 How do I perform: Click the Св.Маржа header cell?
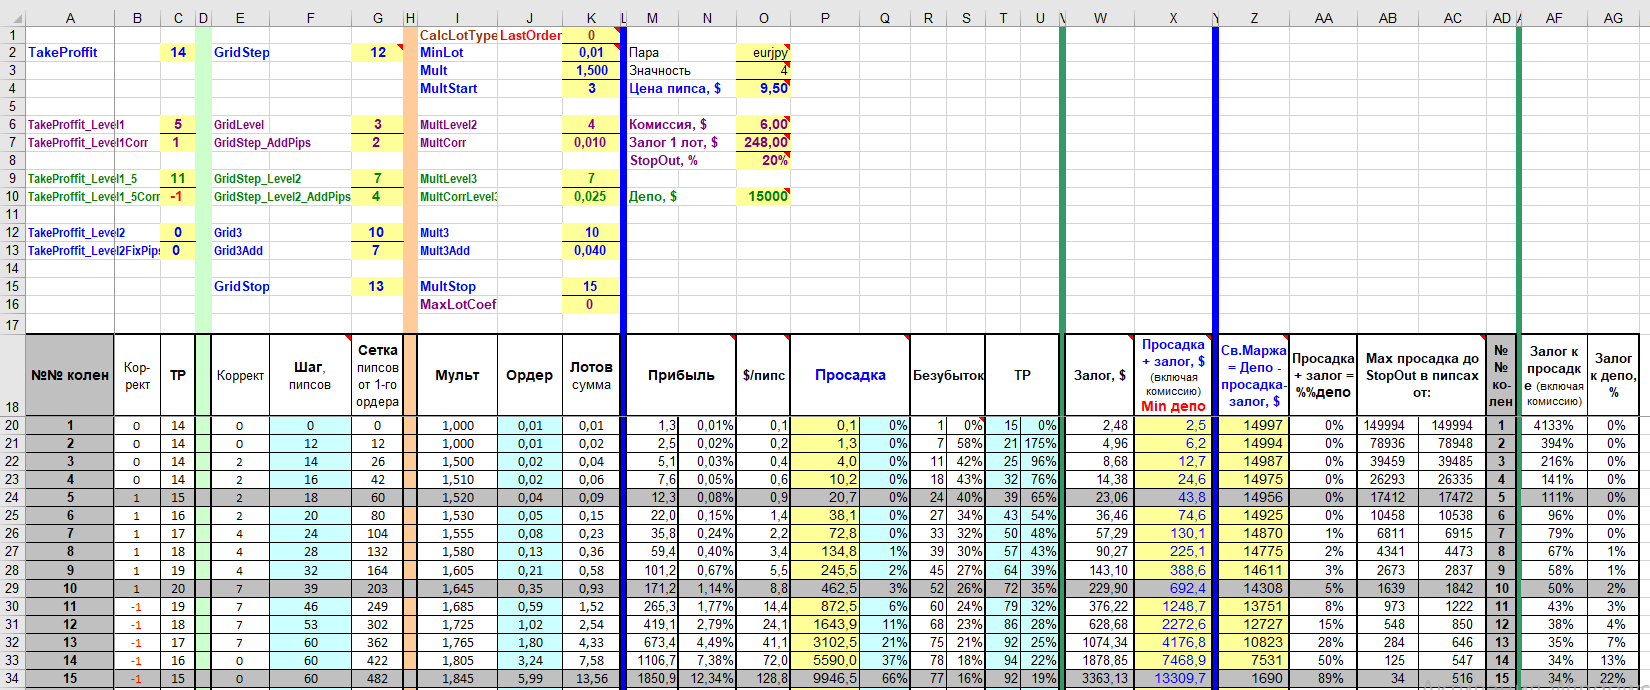point(1253,375)
